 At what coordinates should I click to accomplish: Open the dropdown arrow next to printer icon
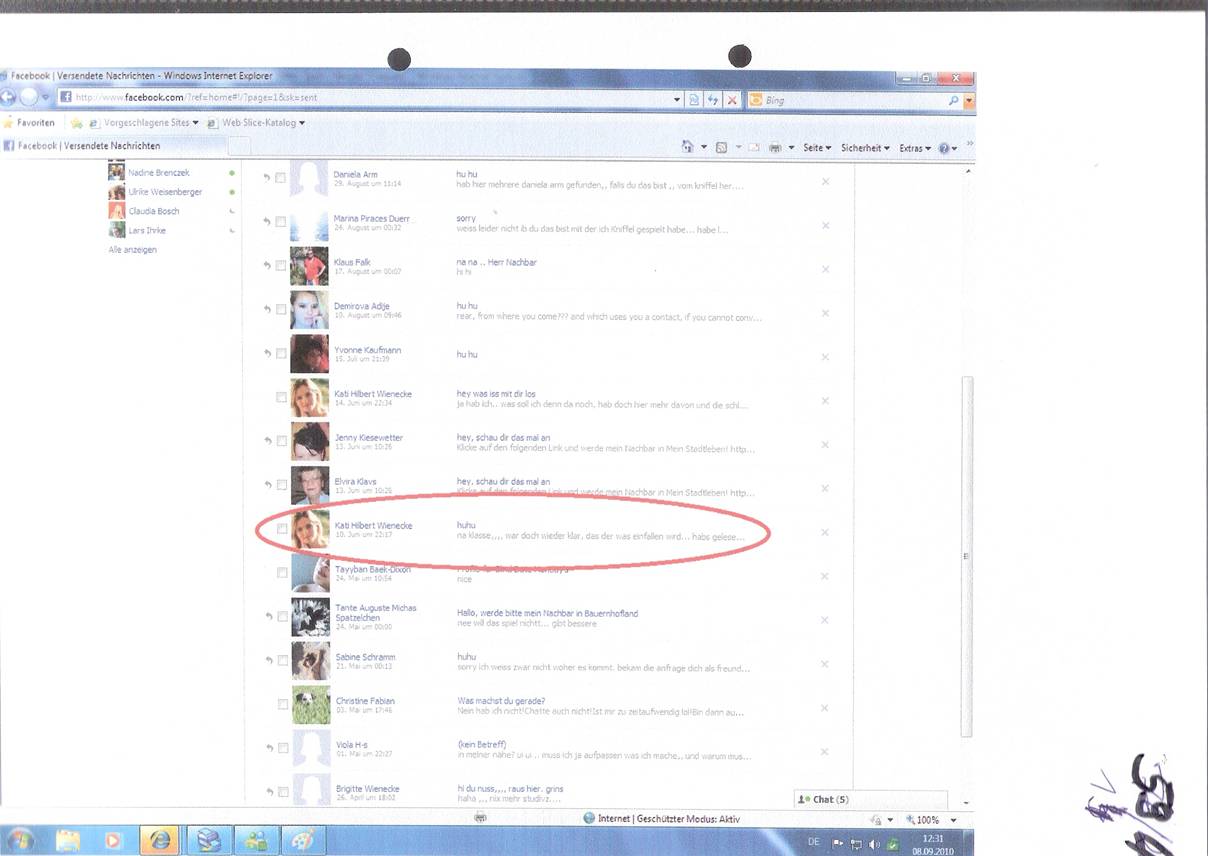(791, 148)
